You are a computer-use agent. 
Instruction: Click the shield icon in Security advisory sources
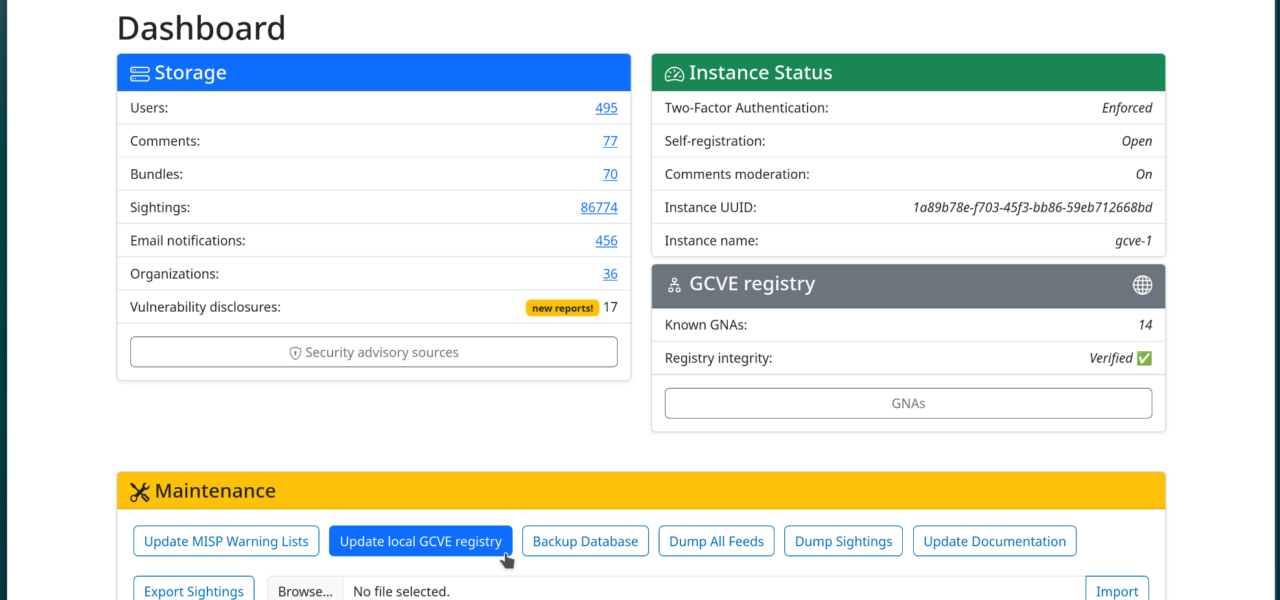[x=295, y=353]
